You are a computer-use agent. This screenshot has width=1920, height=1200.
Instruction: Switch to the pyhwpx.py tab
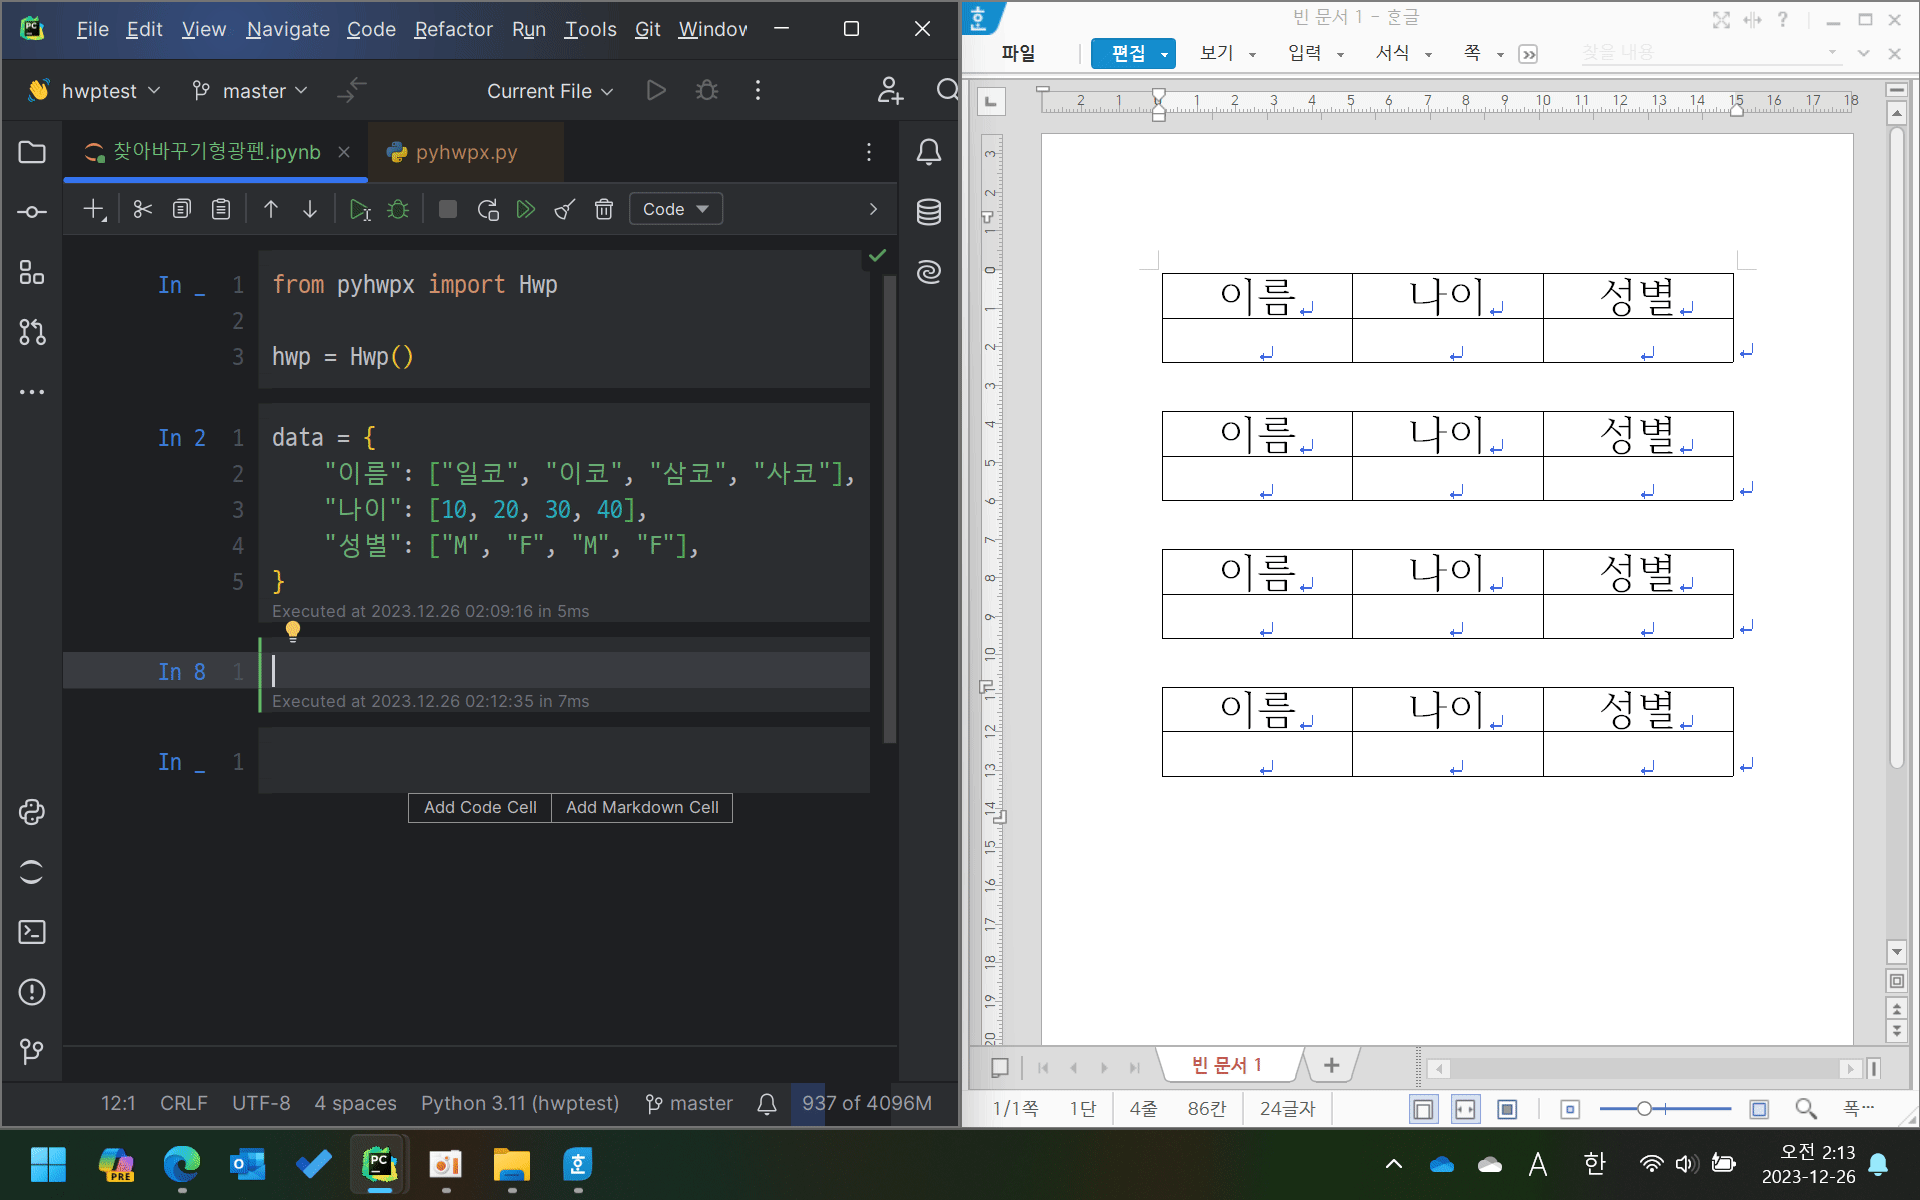[465, 152]
